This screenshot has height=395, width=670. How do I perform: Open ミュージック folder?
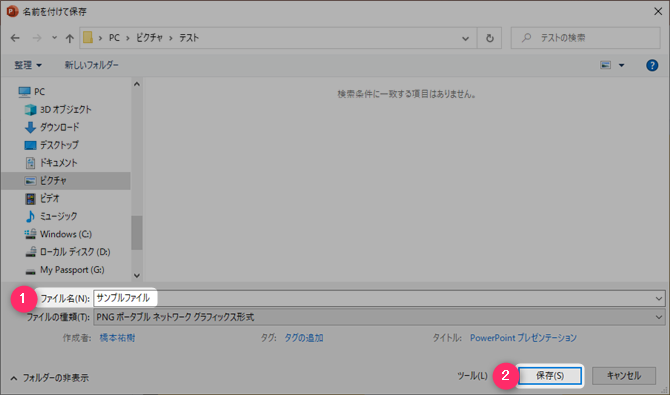(59, 216)
